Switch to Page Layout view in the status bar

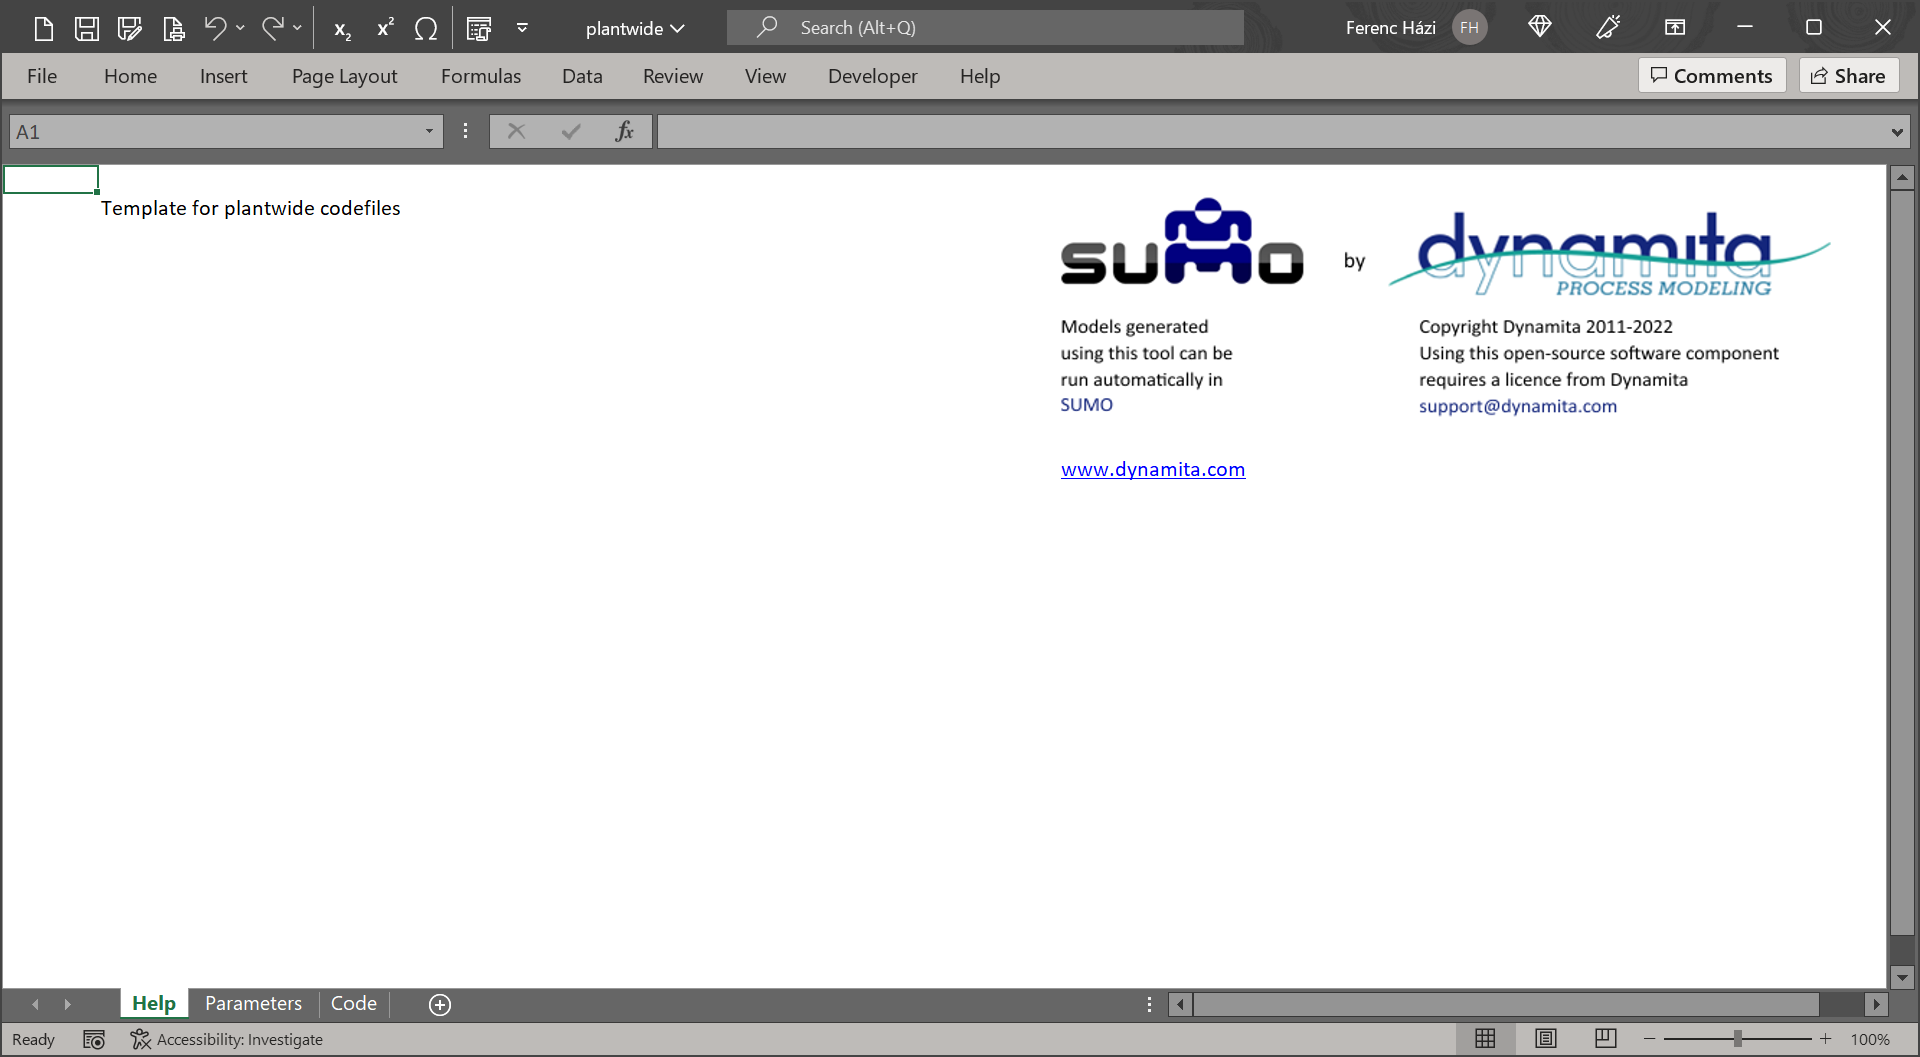[x=1546, y=1039]
